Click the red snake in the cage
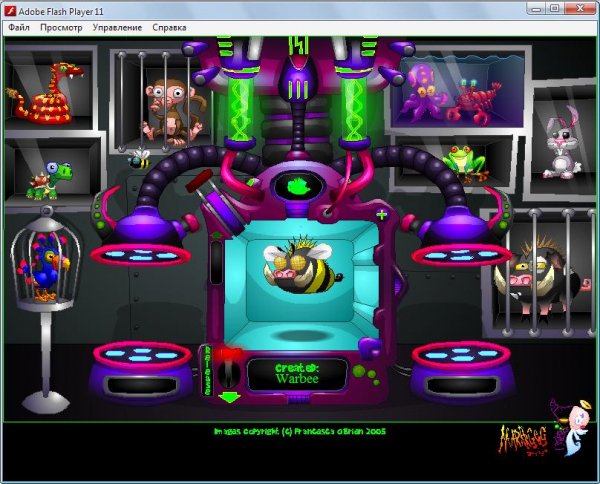The image size is (600, 484). point(45,93)
